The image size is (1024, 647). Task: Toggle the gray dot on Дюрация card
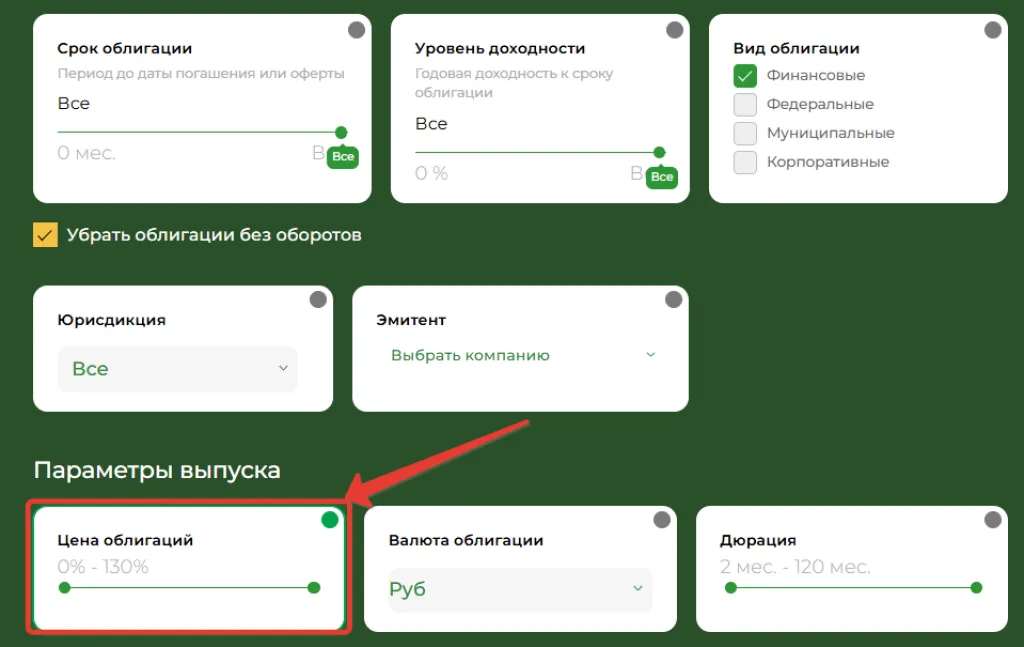993,520
